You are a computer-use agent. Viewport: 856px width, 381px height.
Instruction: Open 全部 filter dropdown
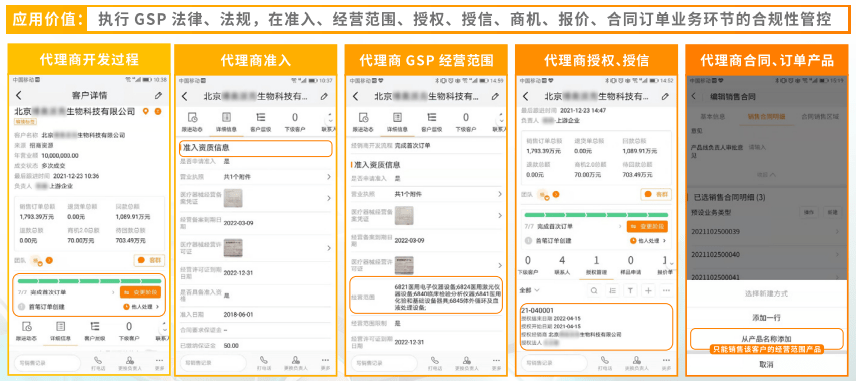pos(529,290)
